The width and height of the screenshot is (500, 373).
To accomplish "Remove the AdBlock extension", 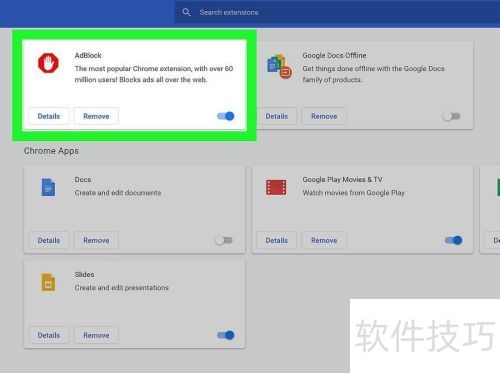I will [96, 116].
